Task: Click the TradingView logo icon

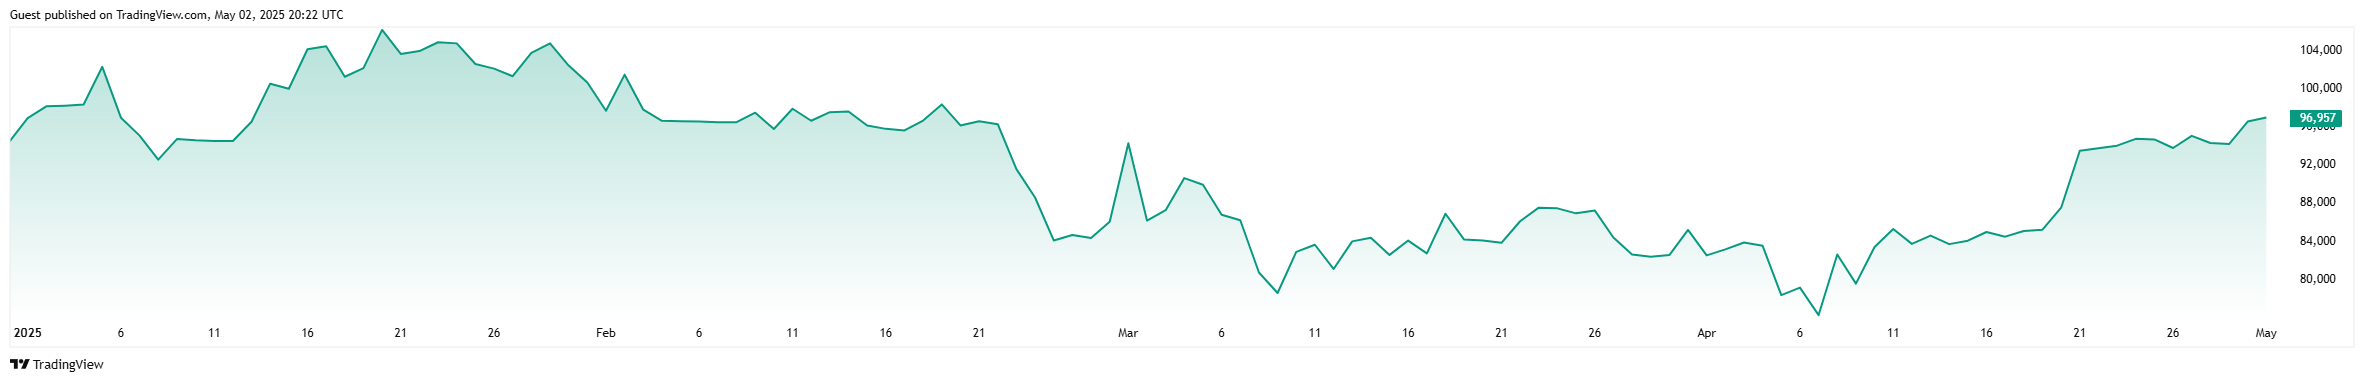Action: pyautogui.click(x=19, y=364)
